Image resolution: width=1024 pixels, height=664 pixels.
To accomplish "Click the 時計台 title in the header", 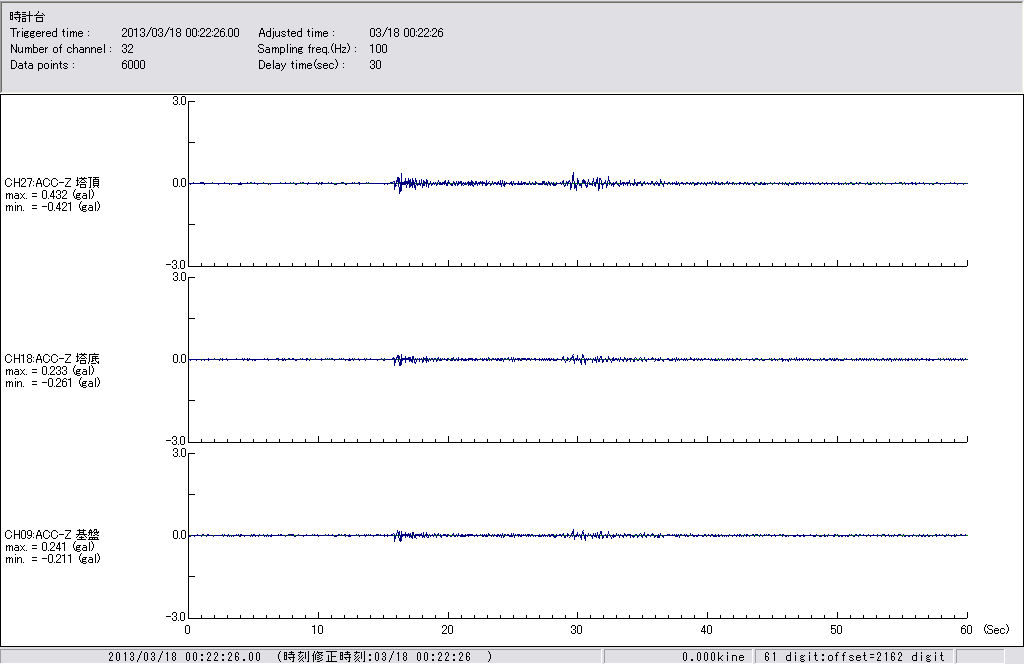I will (27, 17).
